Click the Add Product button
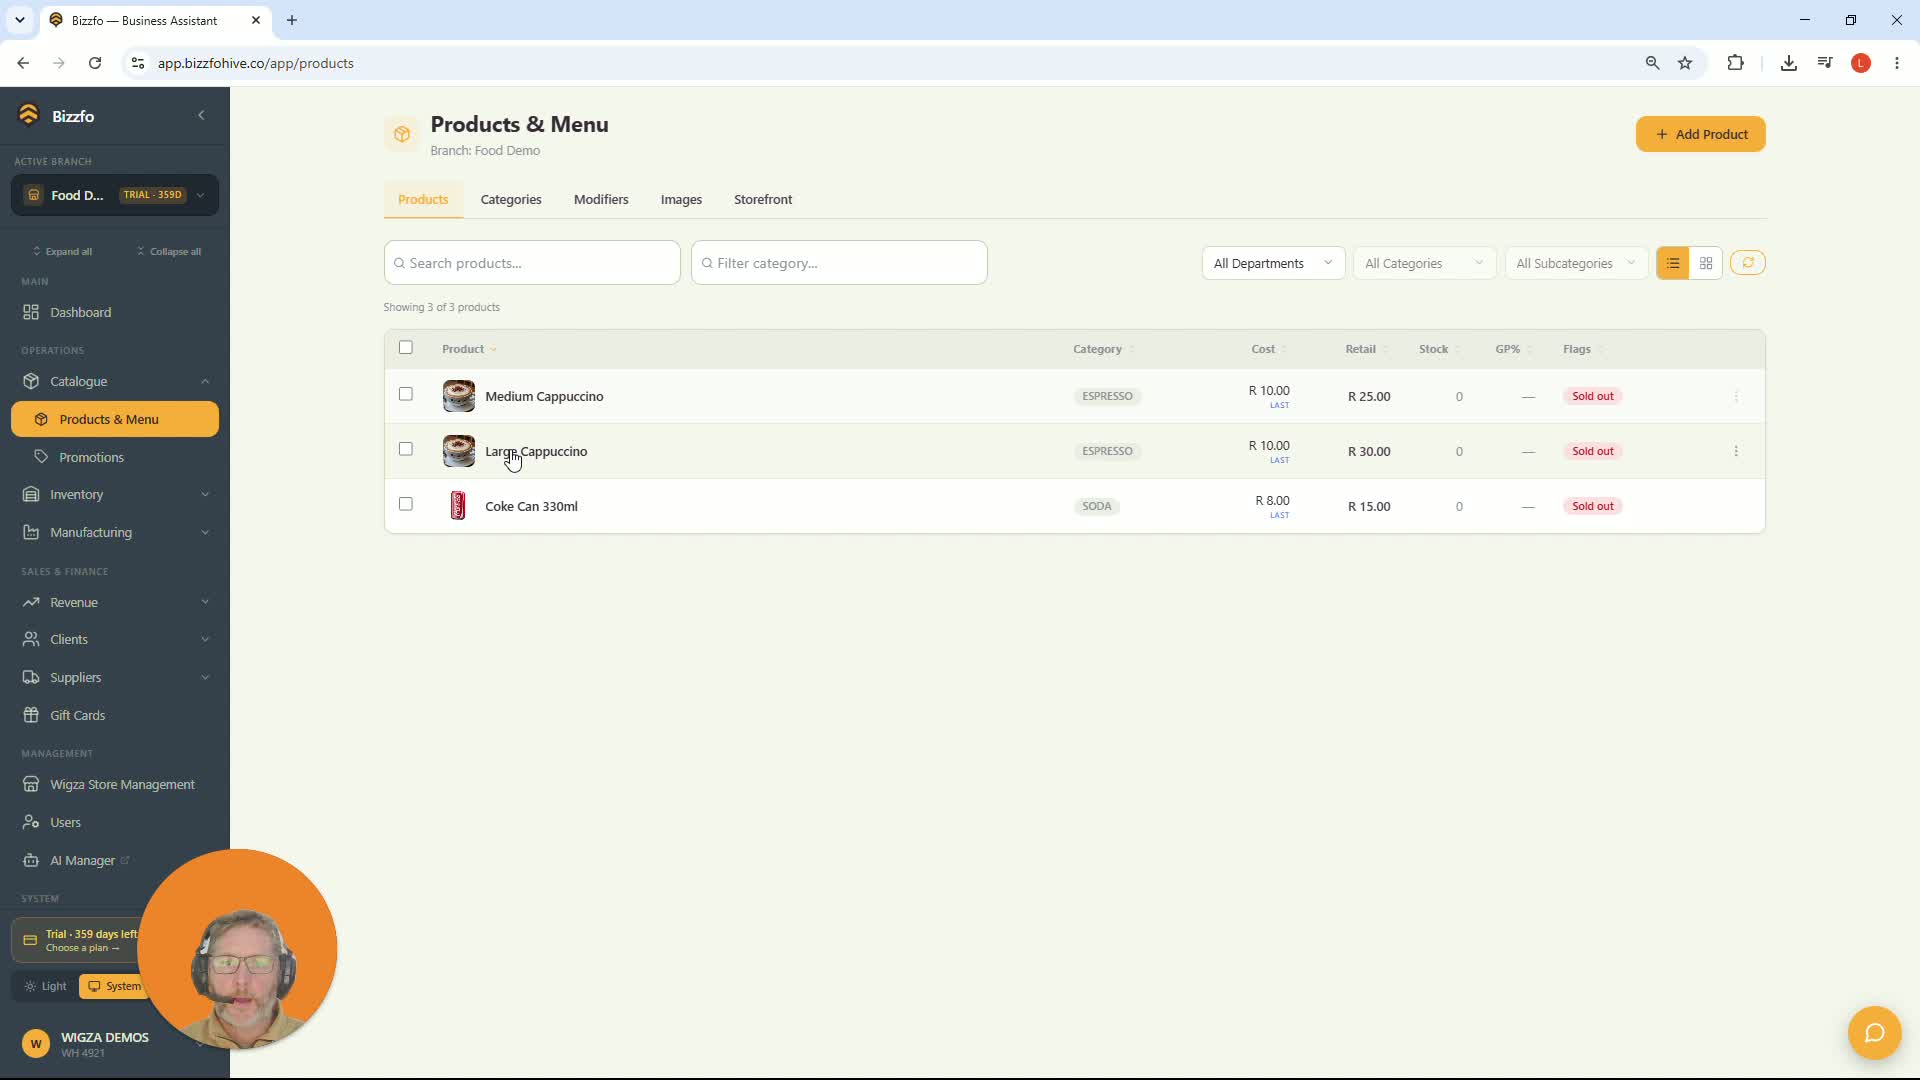Viewport: 1920px width, 1080px height. (x=1700, y=134)
